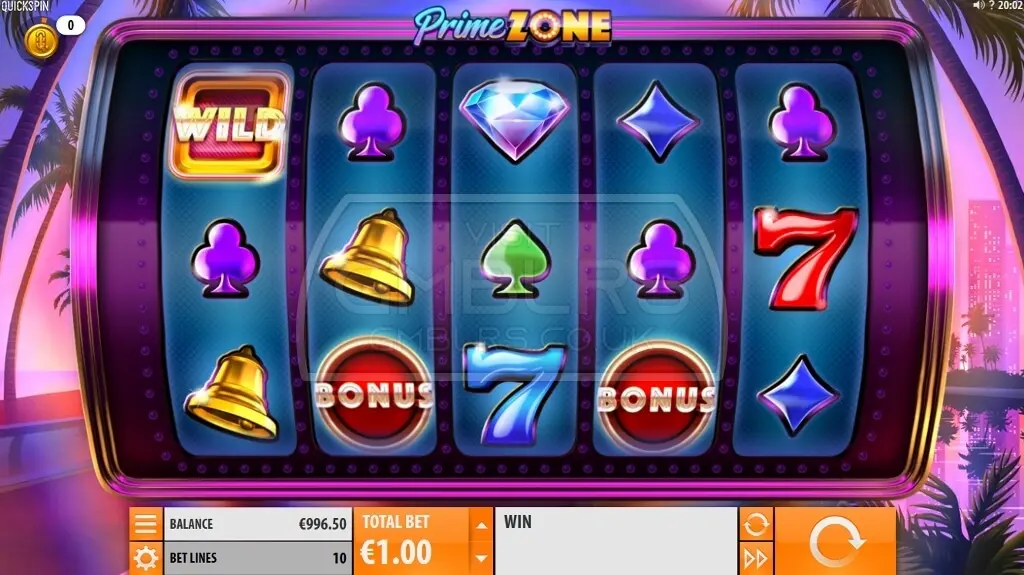Click the coin counter badge showing 0
Screen dimensions: 1024x575
click(x=71, y=25)
